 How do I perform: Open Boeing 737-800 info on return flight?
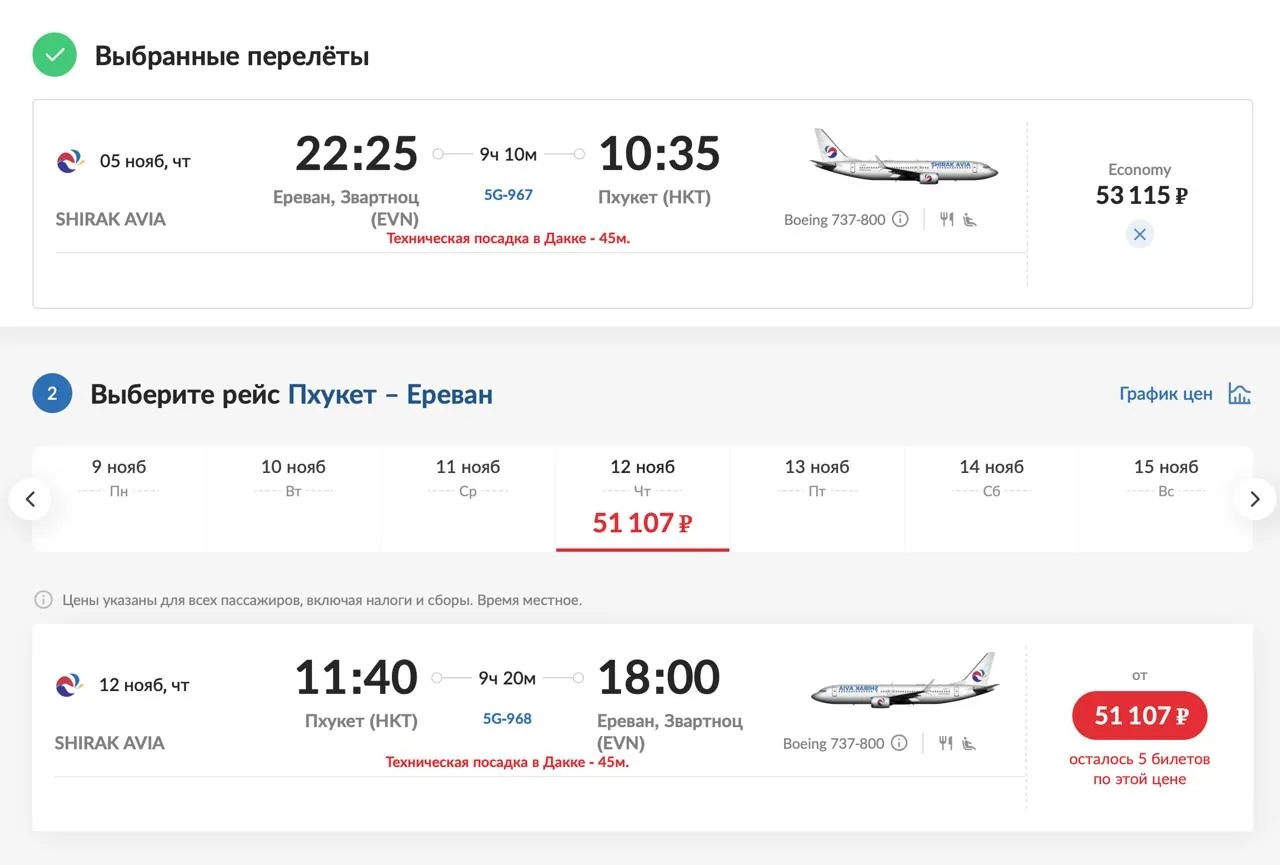click(899, 743)
